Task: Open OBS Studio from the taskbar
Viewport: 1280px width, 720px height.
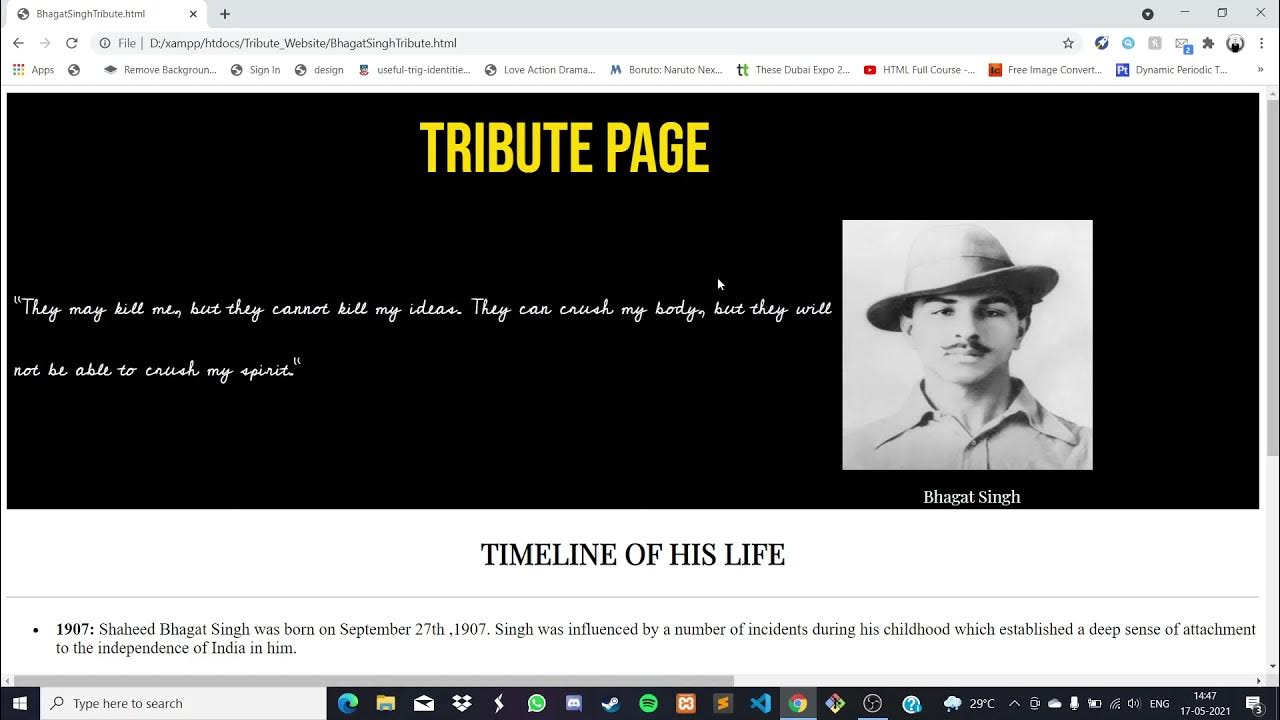Action: (x=872, y=703)
